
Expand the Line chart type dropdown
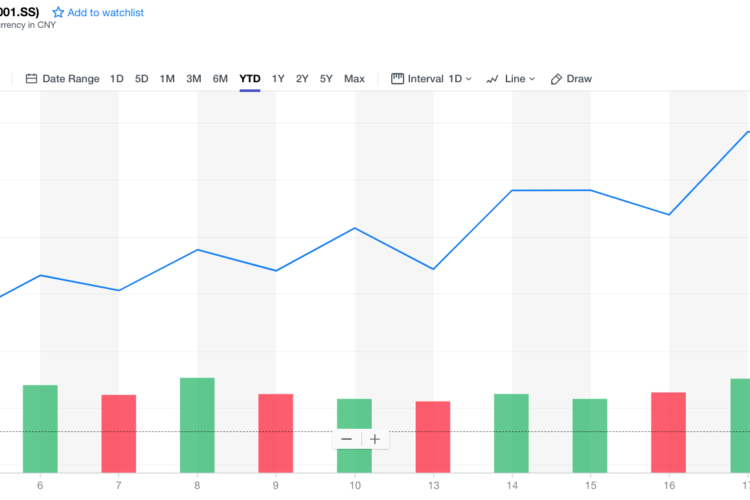520,79
